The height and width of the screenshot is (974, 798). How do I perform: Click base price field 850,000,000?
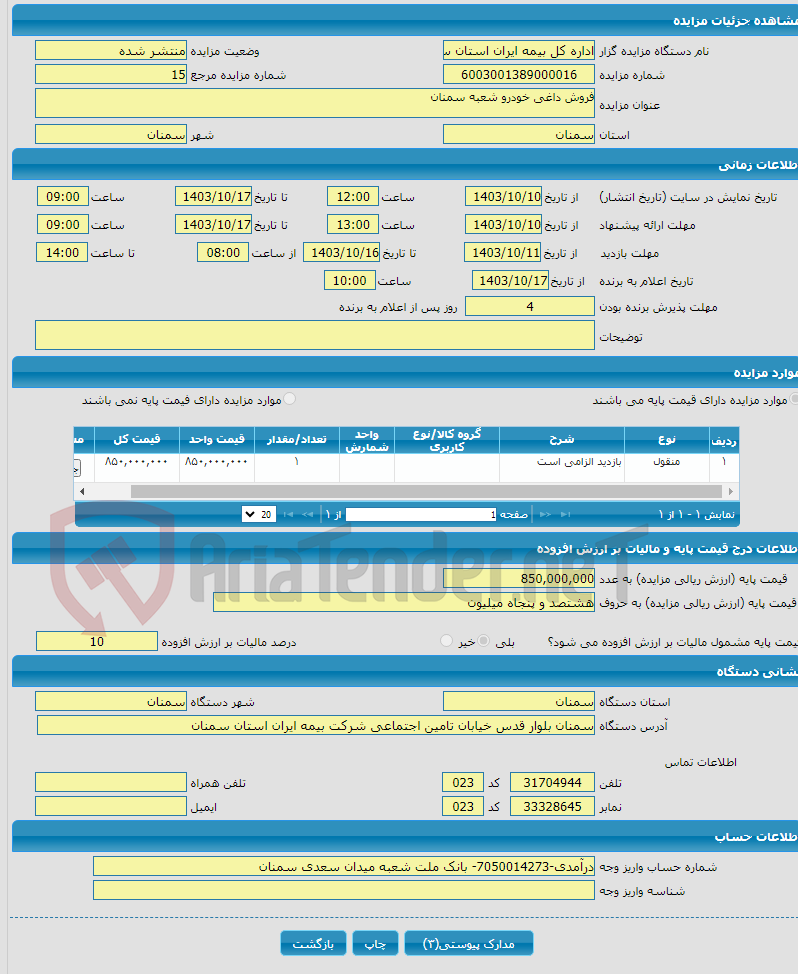tap(519, 578)
